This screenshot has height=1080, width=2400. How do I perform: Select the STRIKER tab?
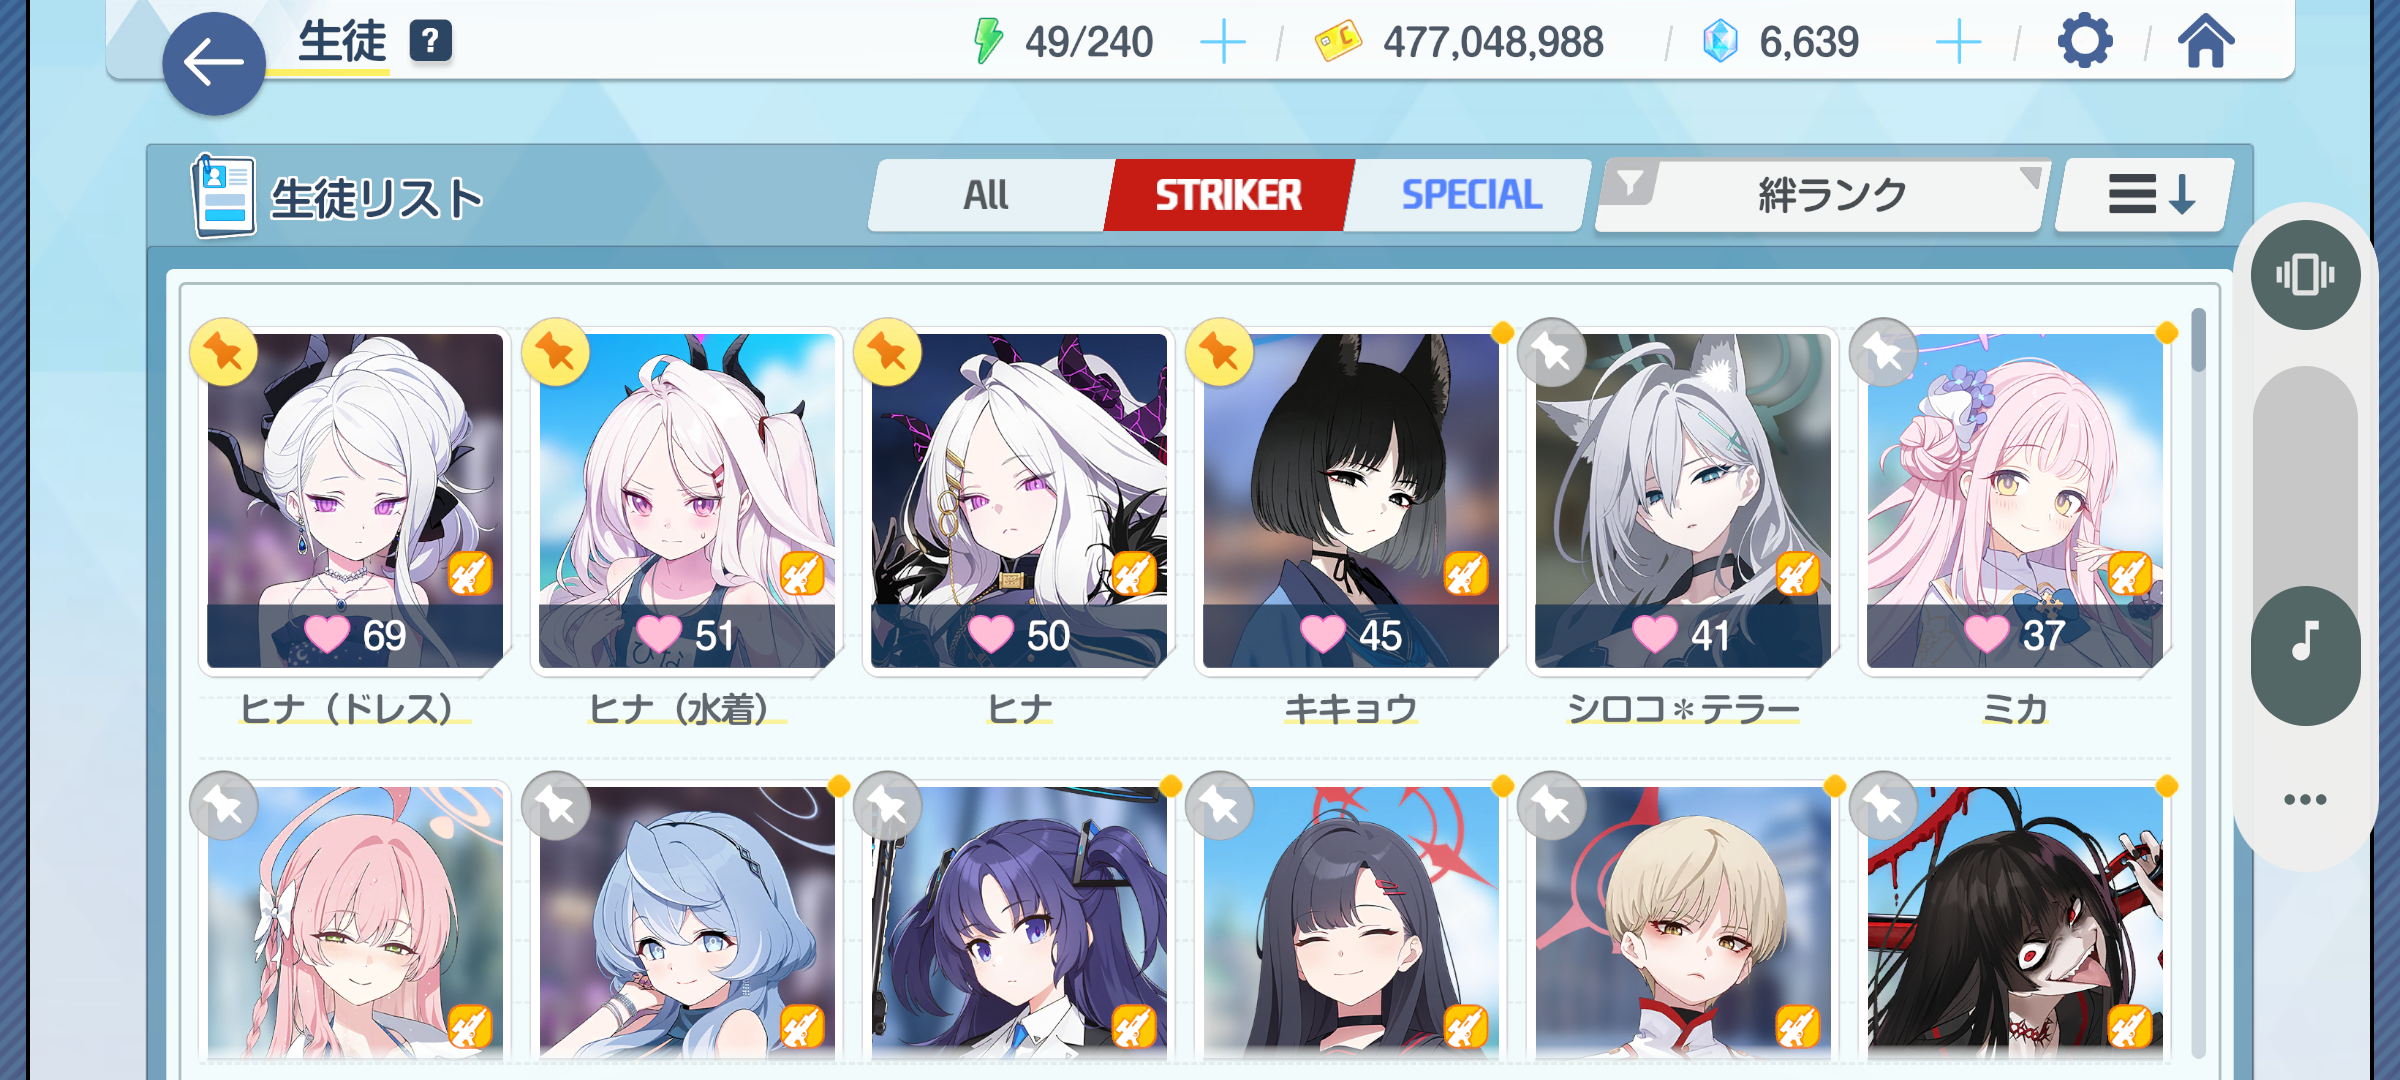pos(1228,195)
